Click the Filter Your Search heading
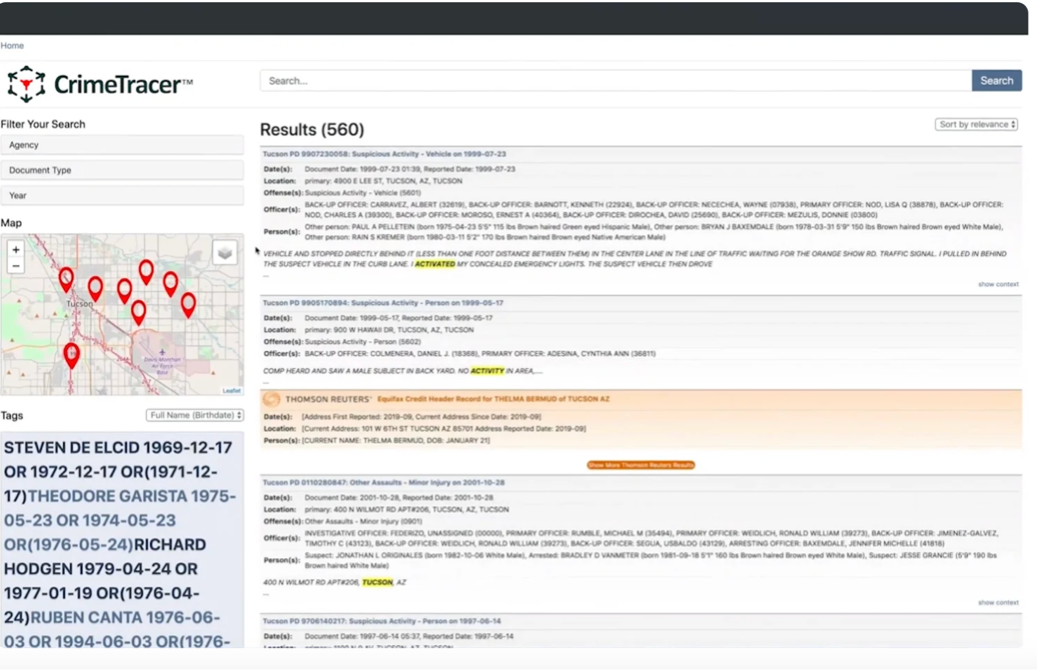The height and width of the screenshot is (672, 1041). click(x=43, y=124)
